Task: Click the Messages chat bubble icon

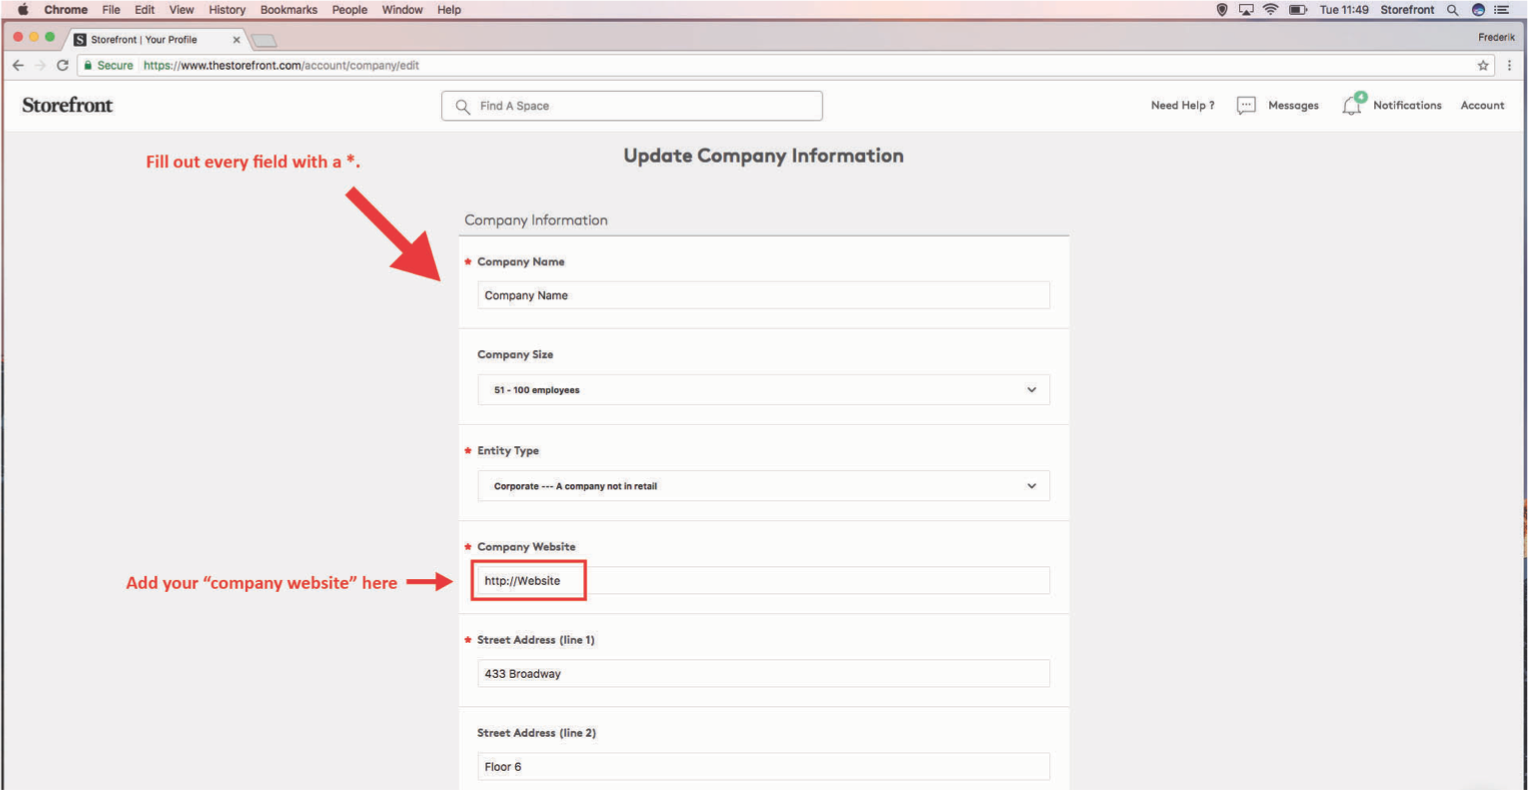Action: [x=1245, y=105]
